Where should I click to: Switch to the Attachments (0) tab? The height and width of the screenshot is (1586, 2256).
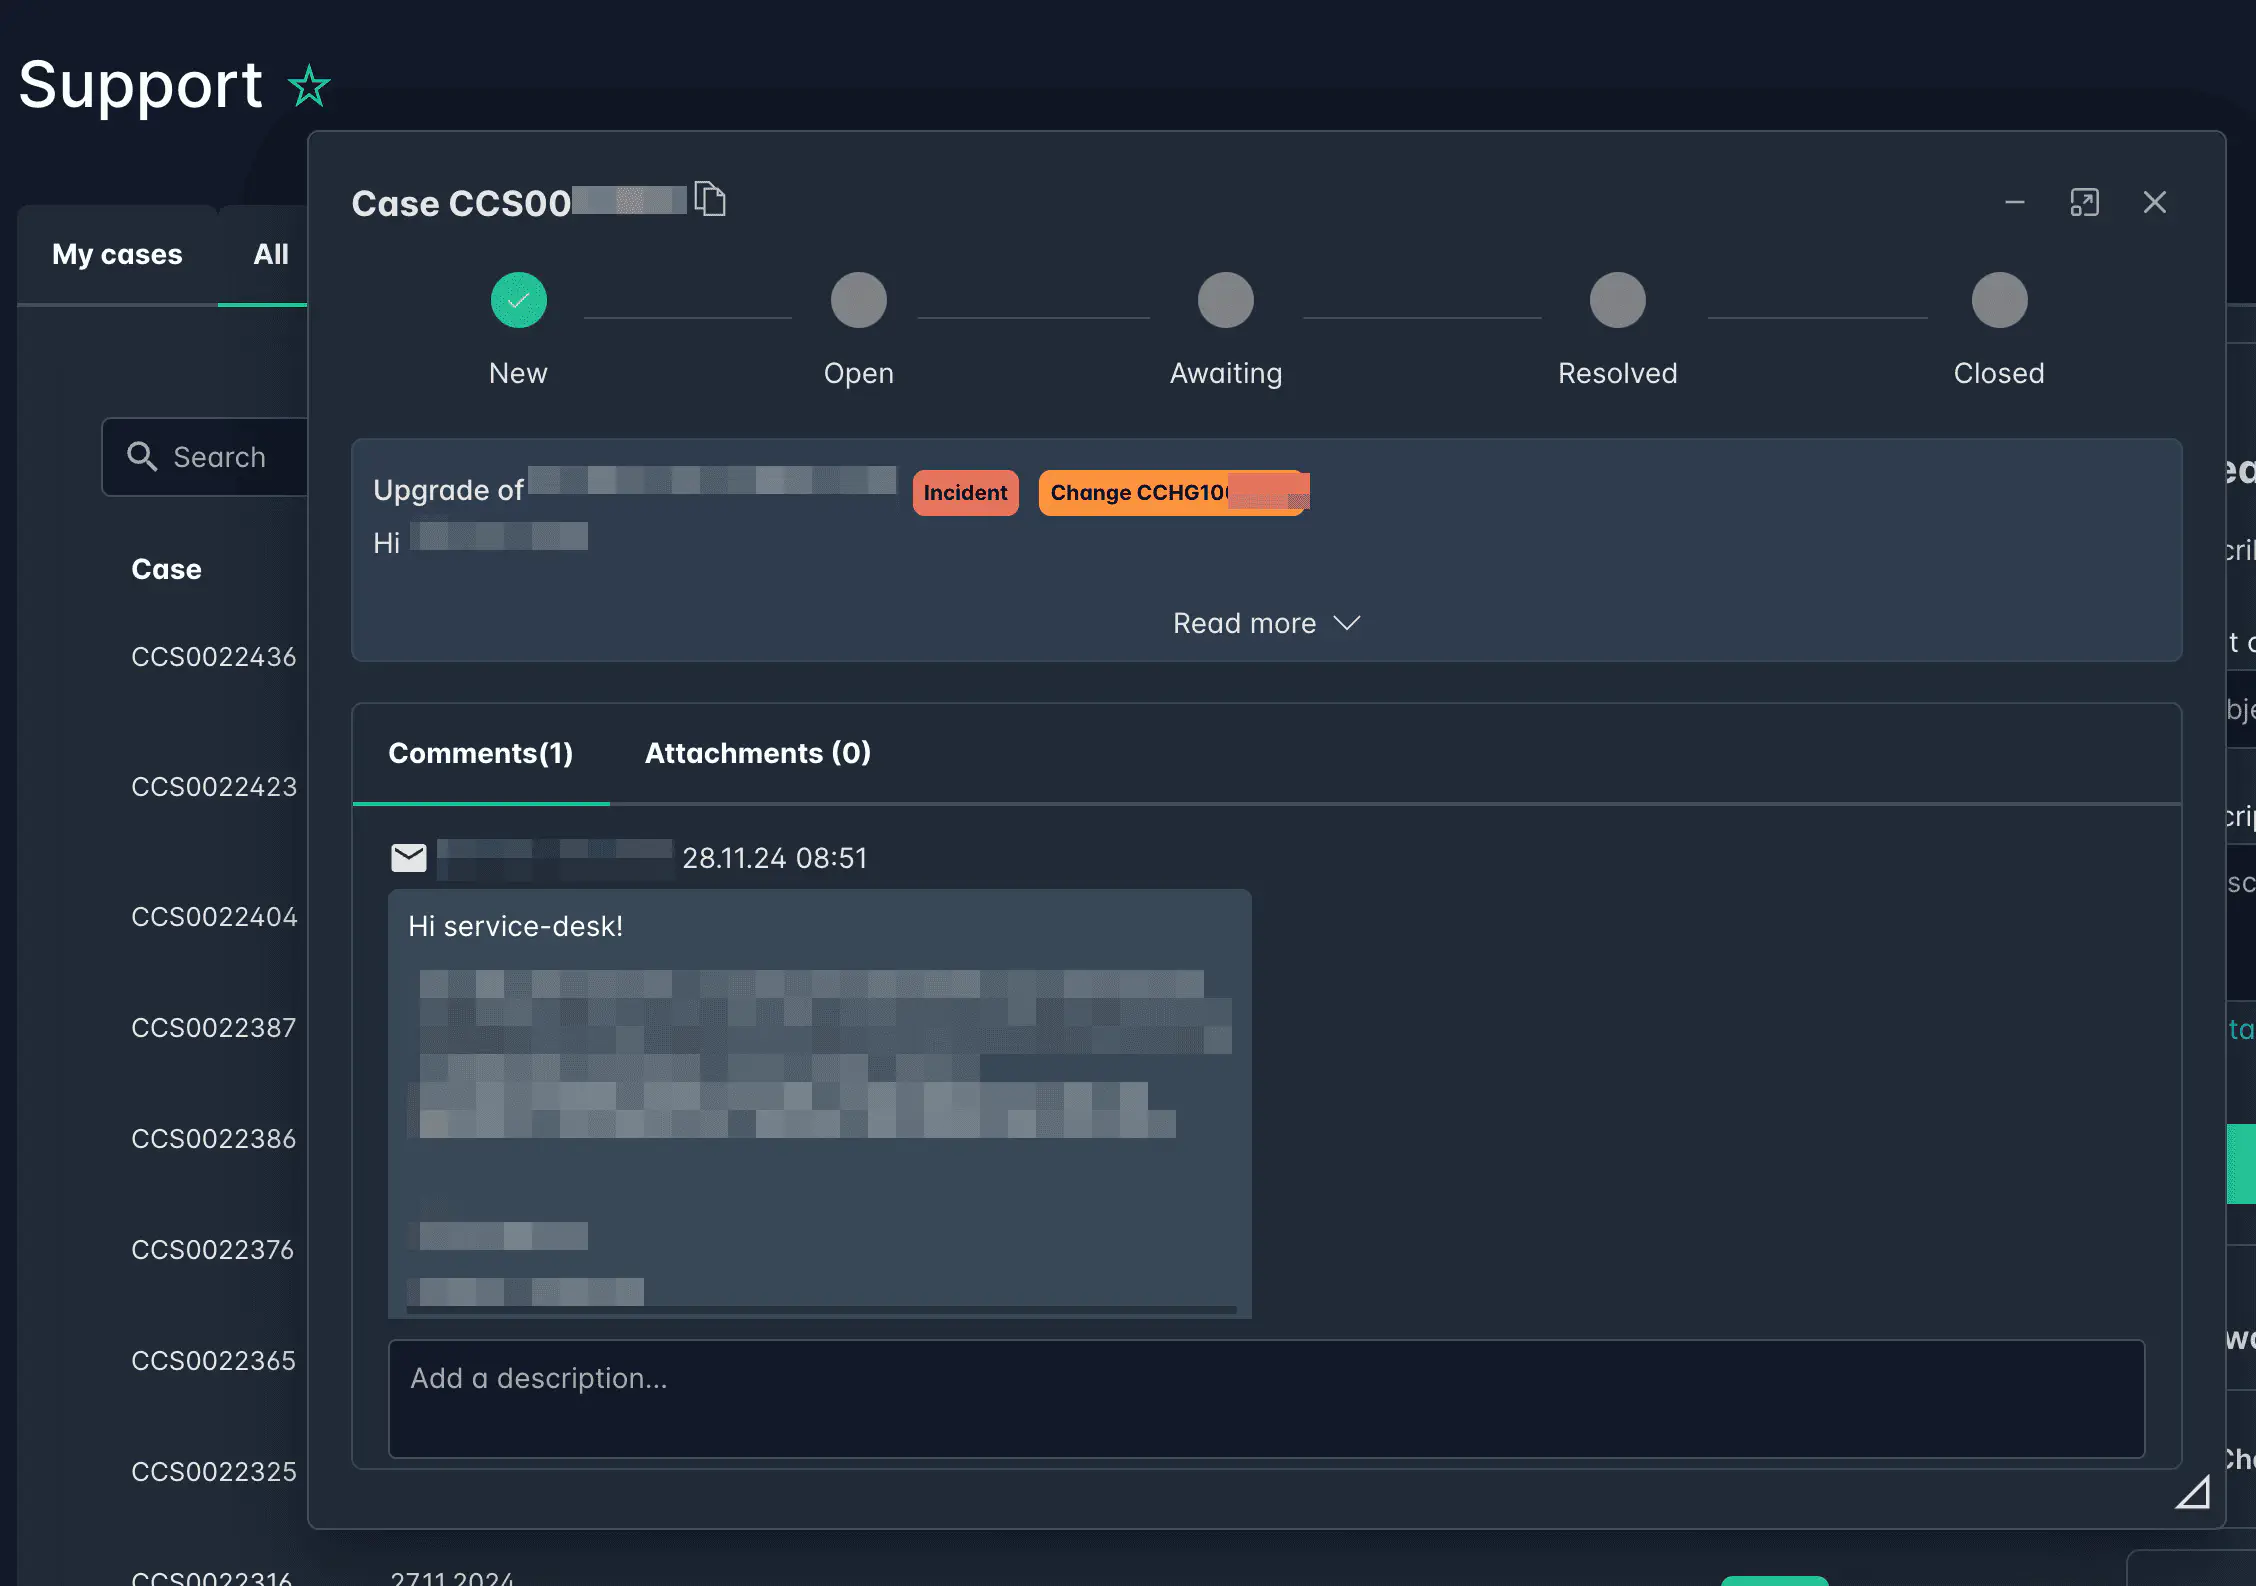(757, 753)
